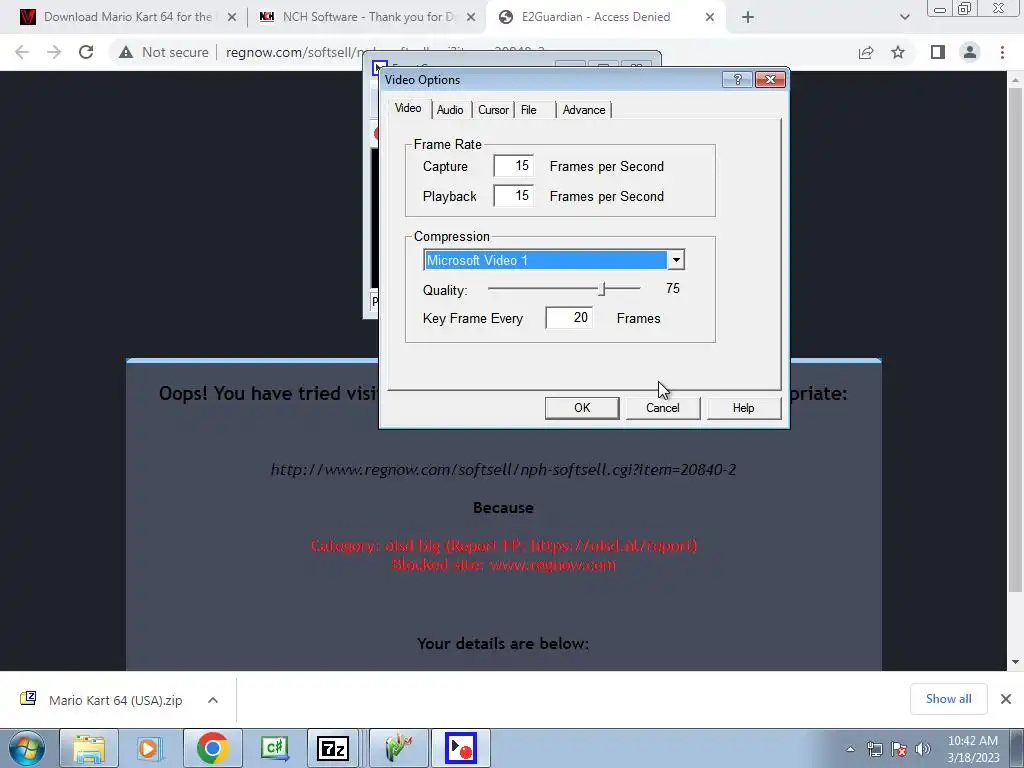Click the Not secure warning icon
1024x768 pixels.
pos(126,52)
